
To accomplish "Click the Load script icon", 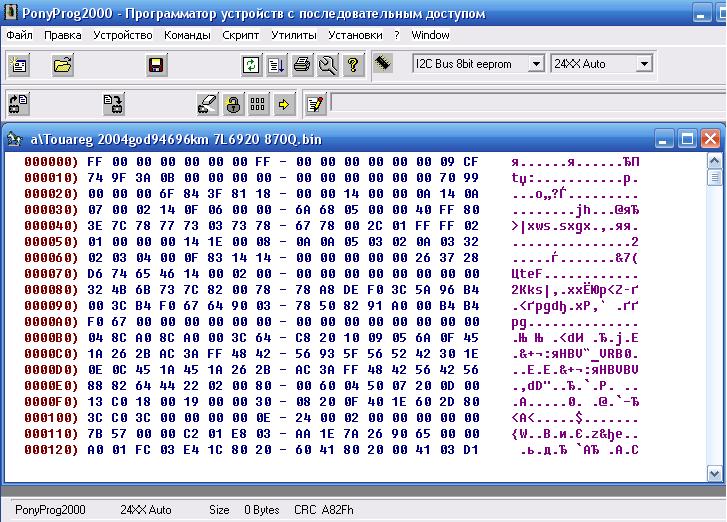I will coord(277,65).
